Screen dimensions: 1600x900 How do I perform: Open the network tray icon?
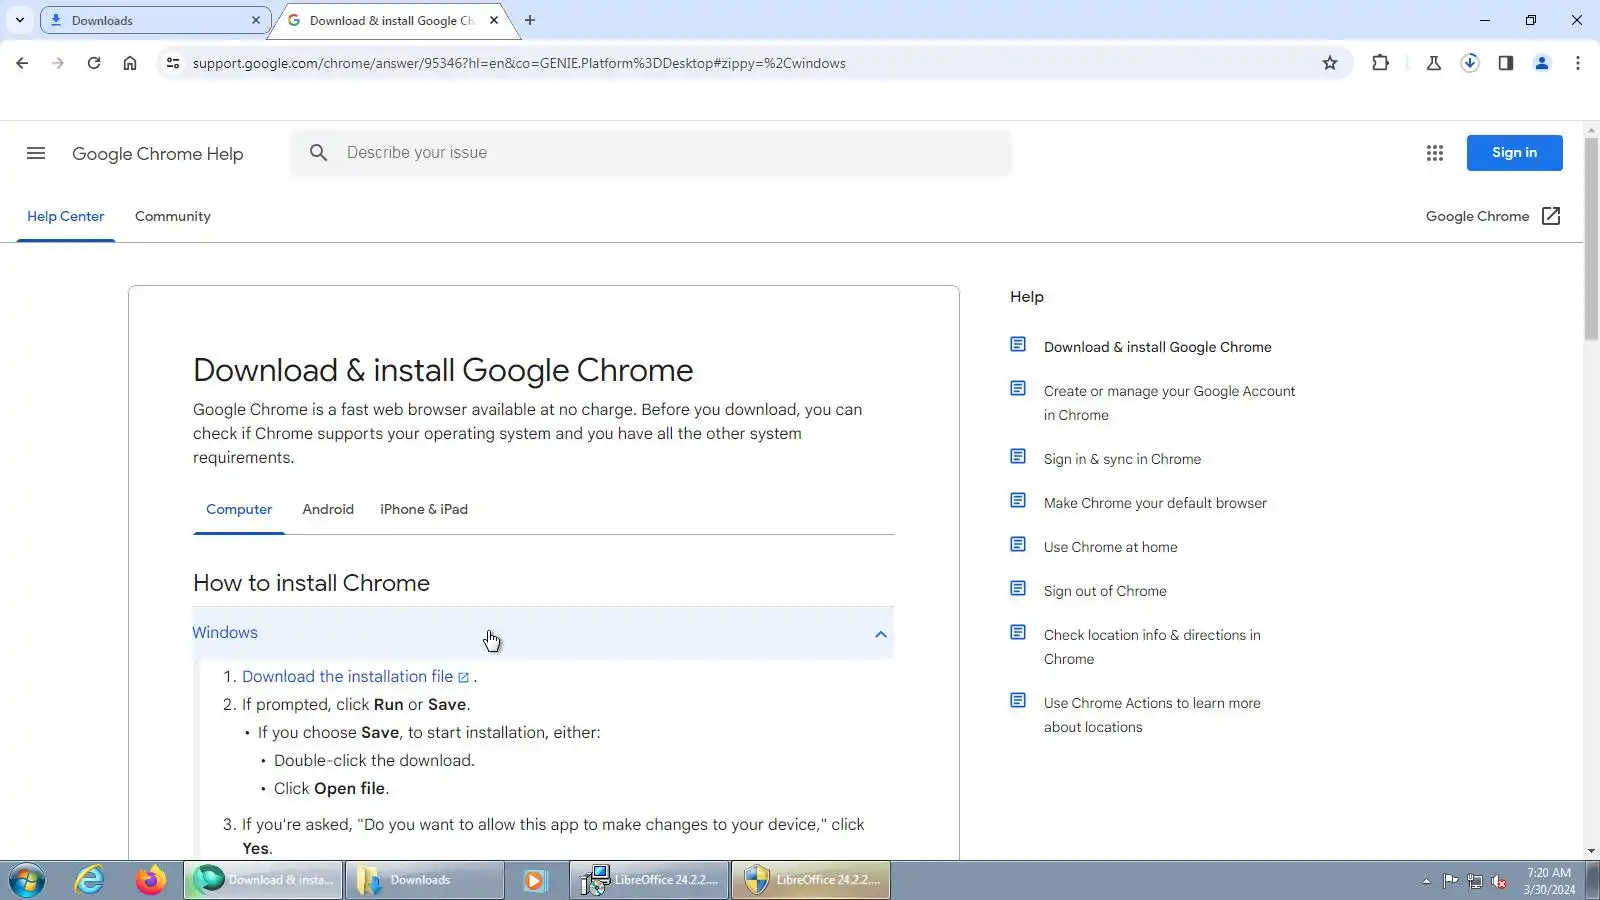click(1474, 881)
